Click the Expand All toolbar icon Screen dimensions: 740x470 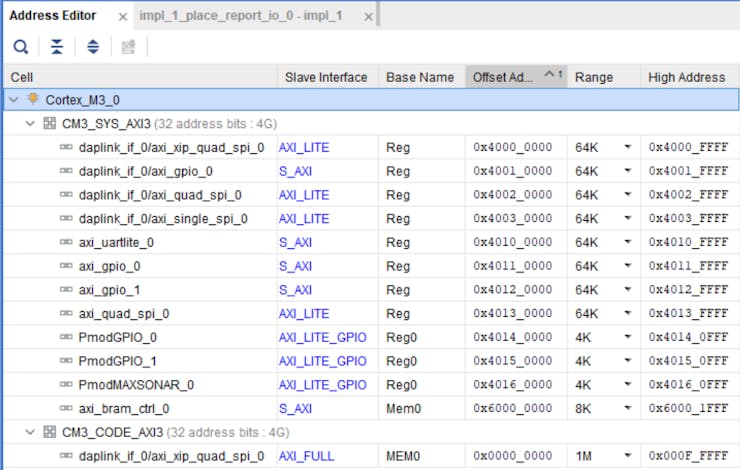[x=93, y=47]
